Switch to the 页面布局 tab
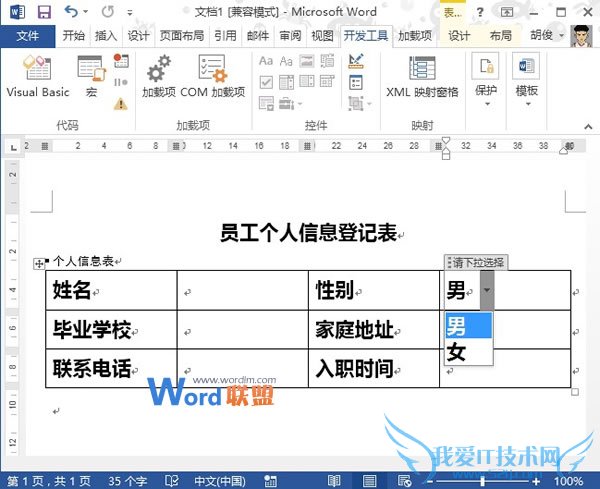 point(182,36)
